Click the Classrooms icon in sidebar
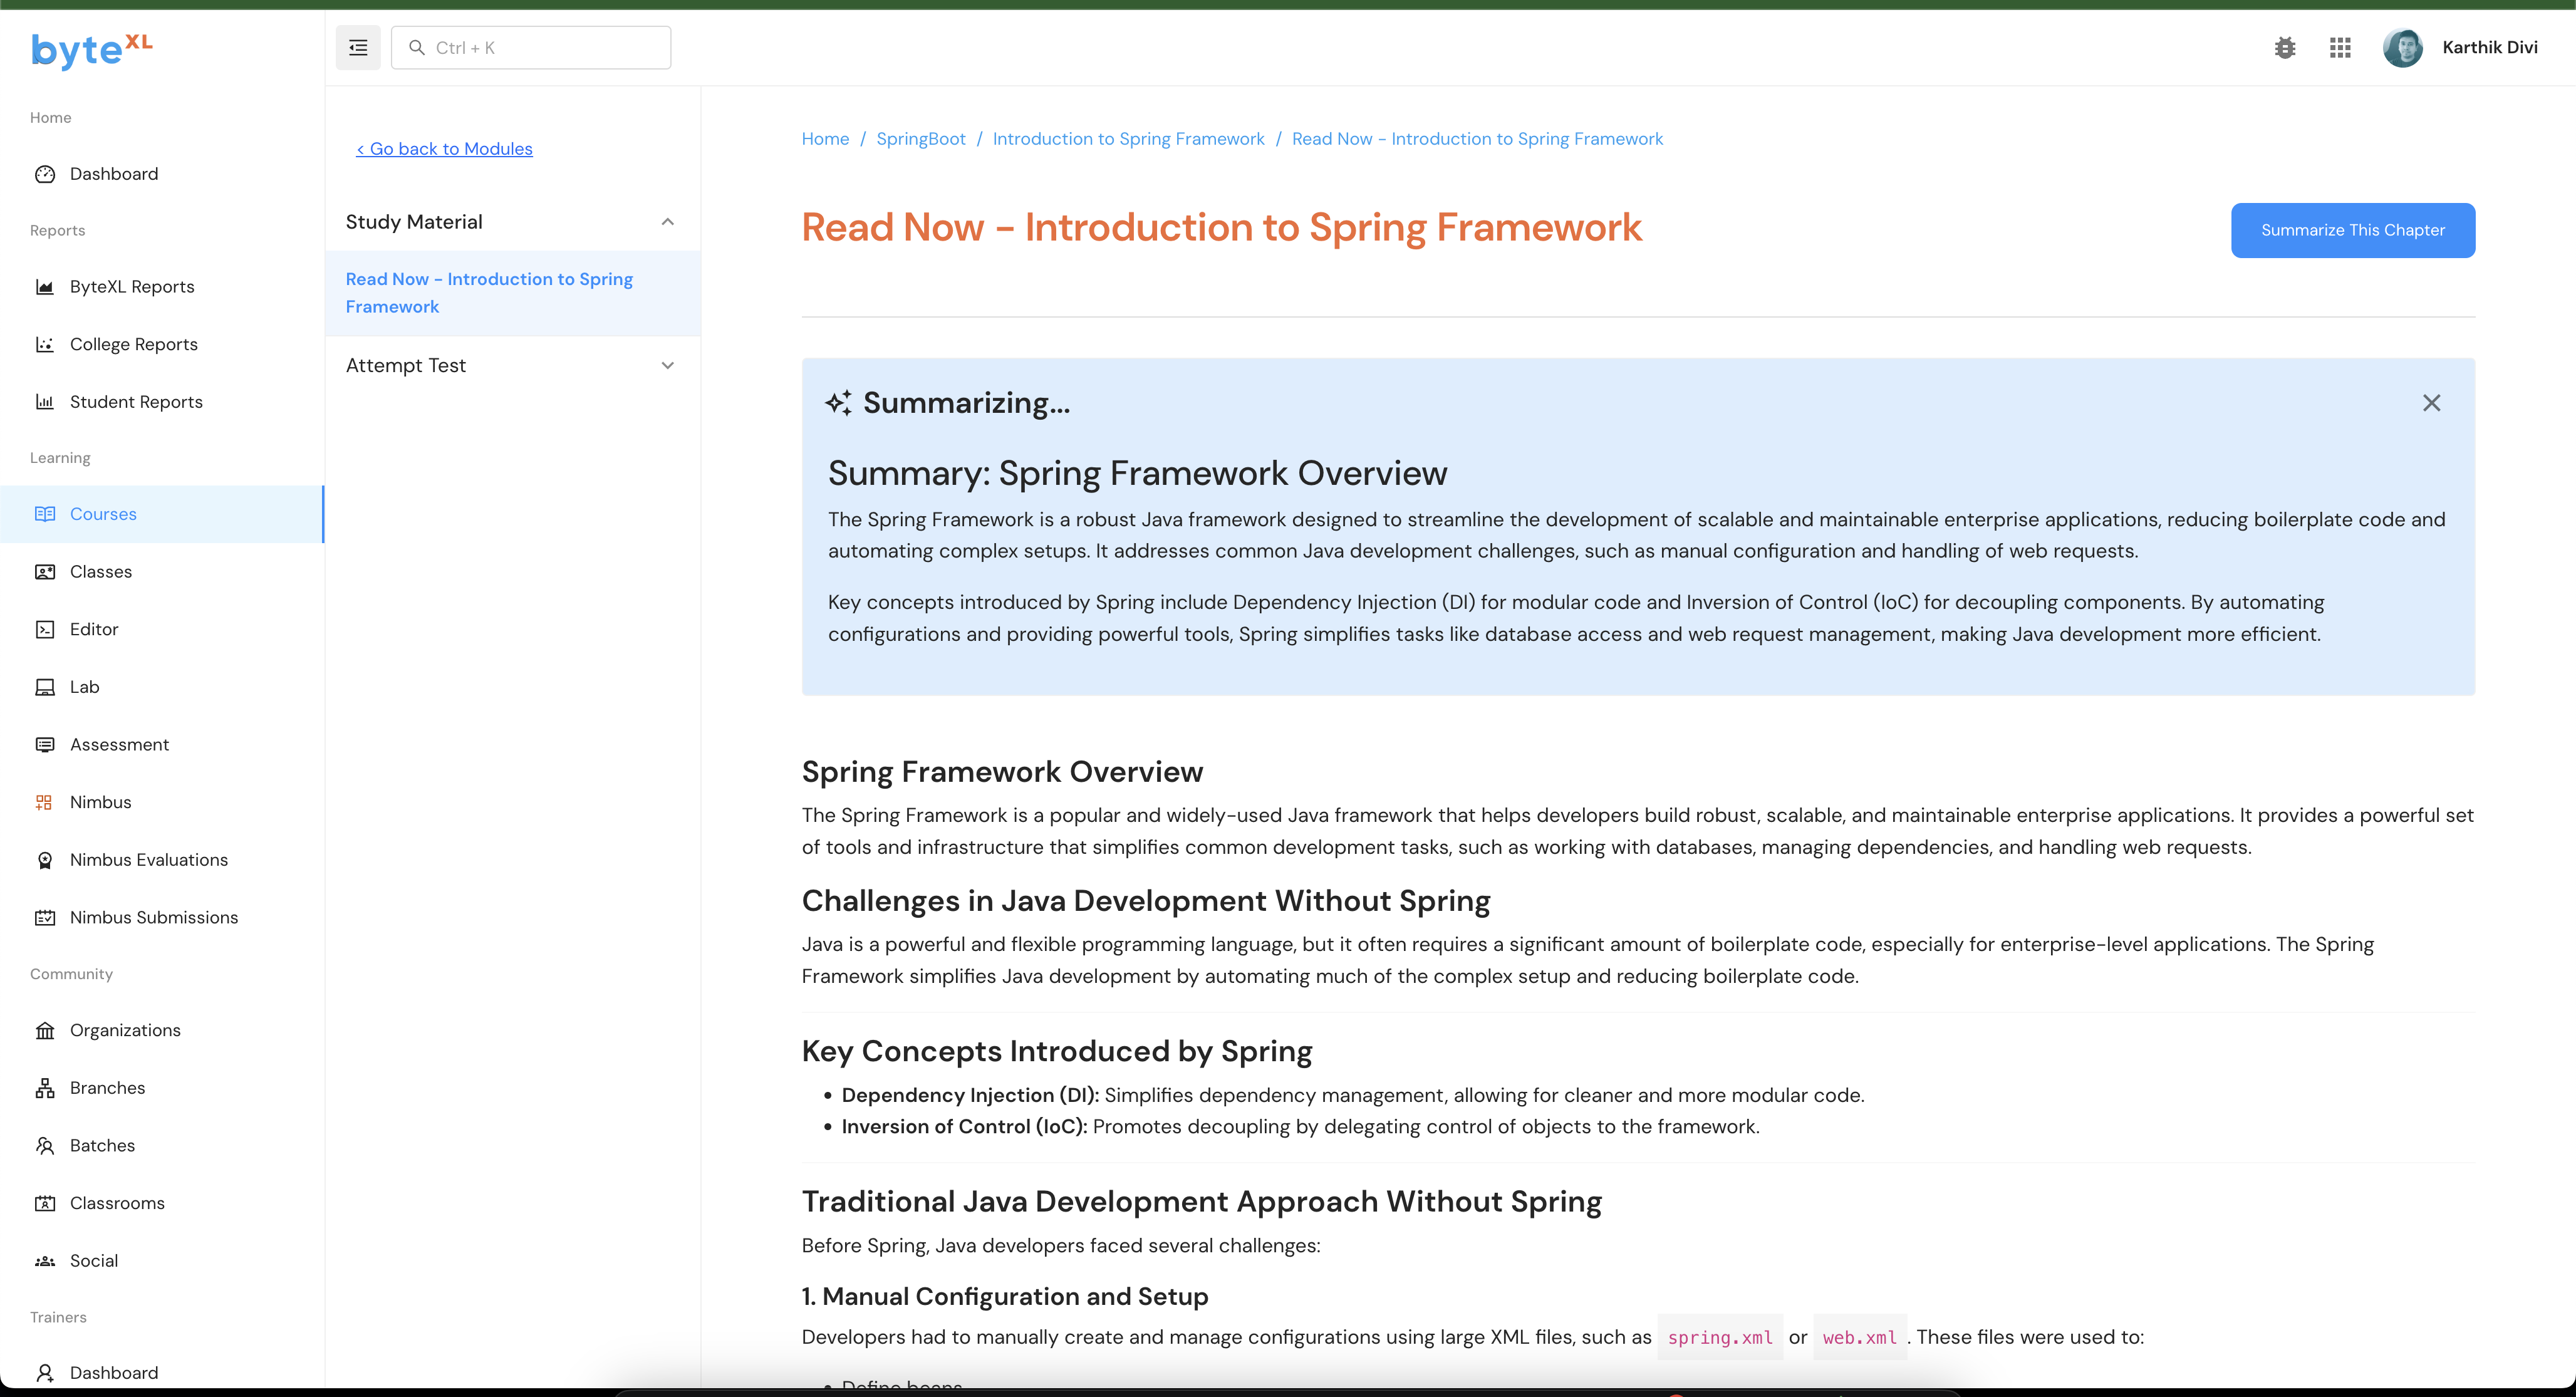Screen dimensions: 2576x1397 pos(45,1204)
